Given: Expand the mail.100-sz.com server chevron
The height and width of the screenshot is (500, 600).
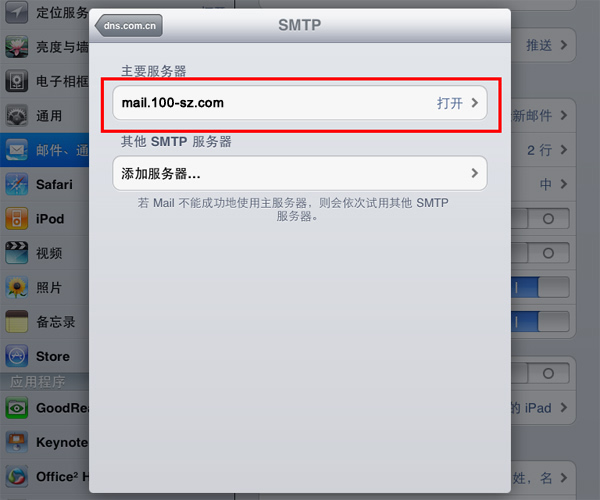Looking at the screenshot, I should click(475, 103).
